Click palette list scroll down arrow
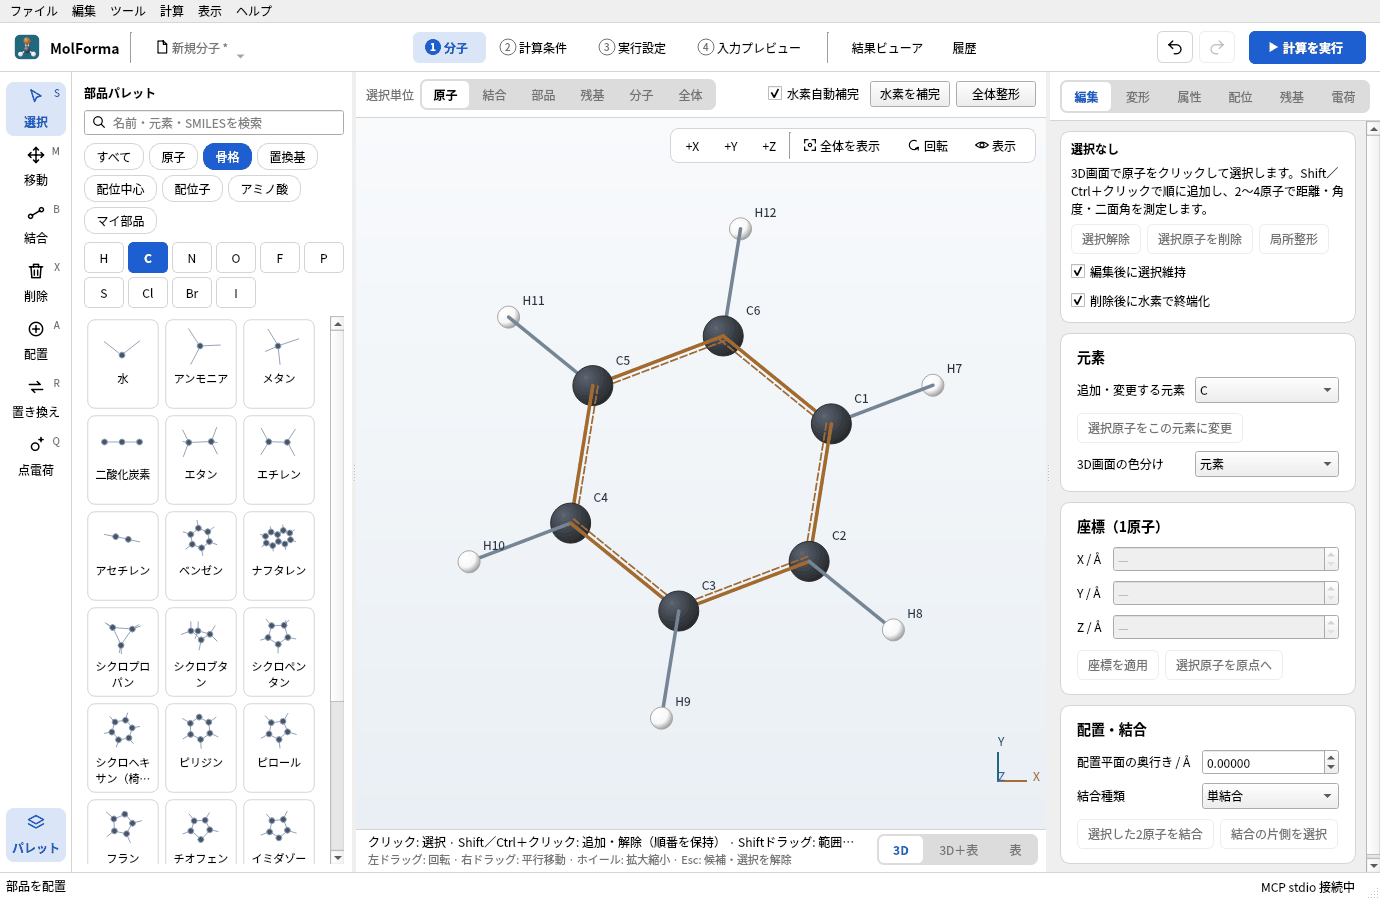 pos(337,857)
